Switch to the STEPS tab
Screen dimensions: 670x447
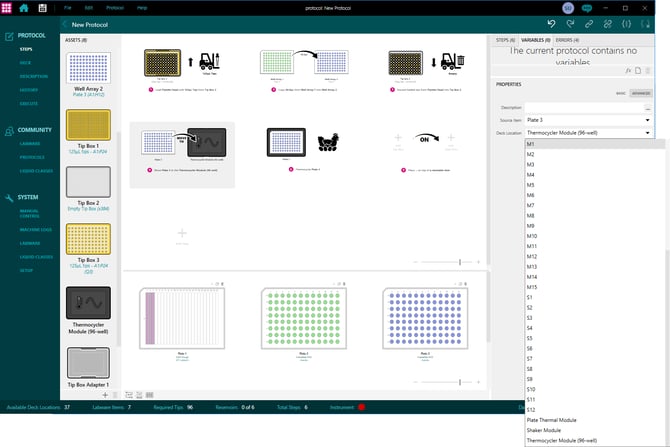click(505, 40)
